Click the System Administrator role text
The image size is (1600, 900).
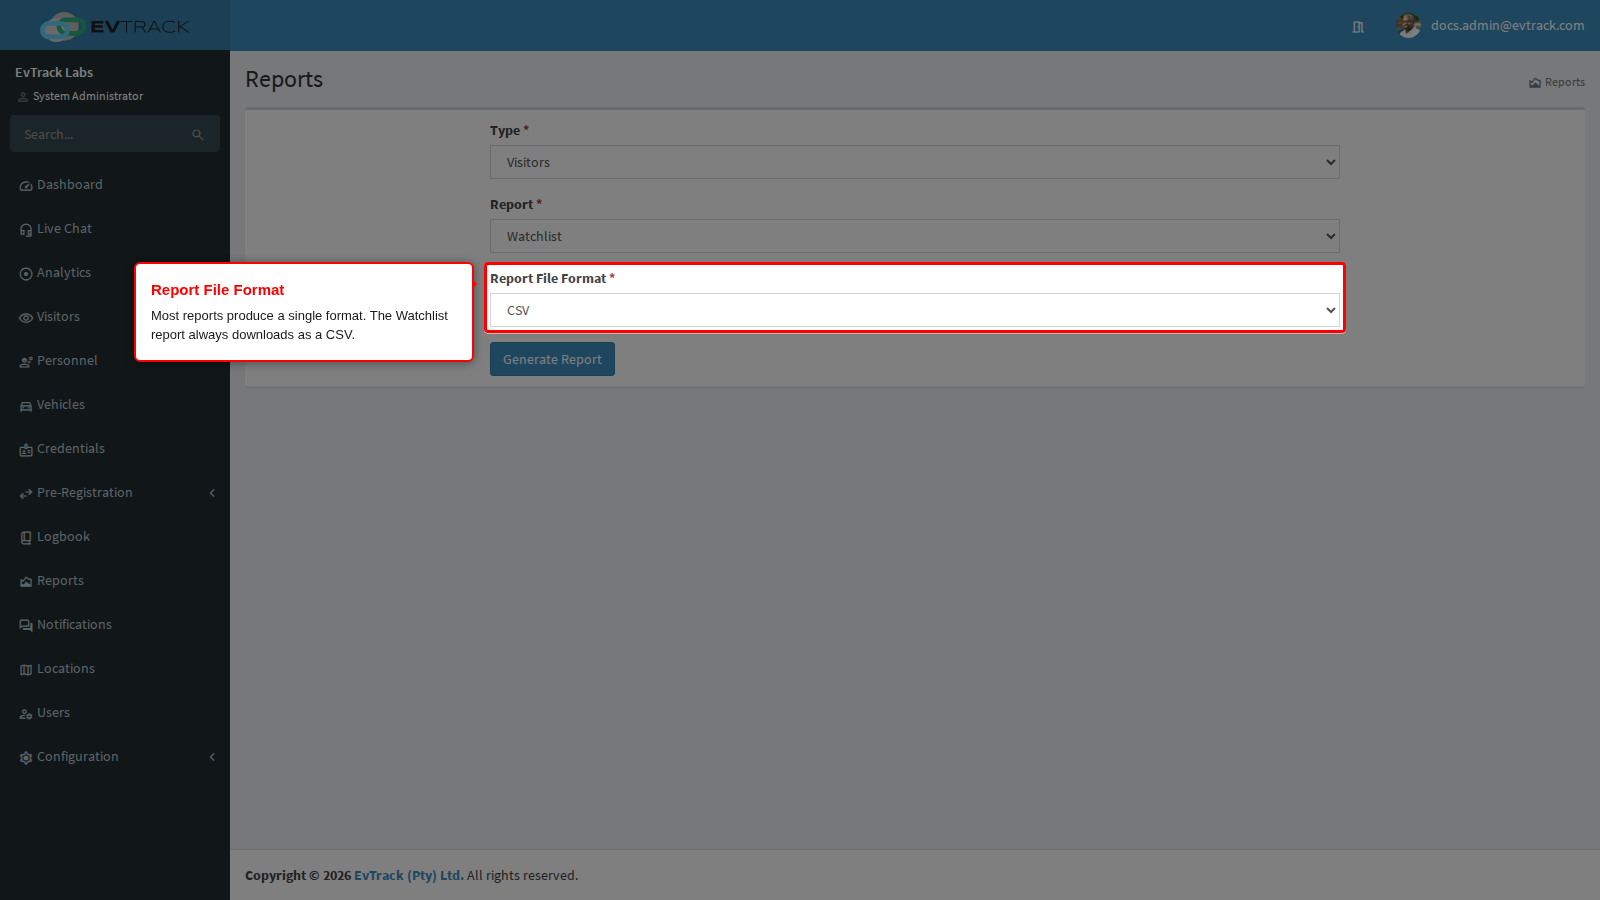(x=88, y=96)
